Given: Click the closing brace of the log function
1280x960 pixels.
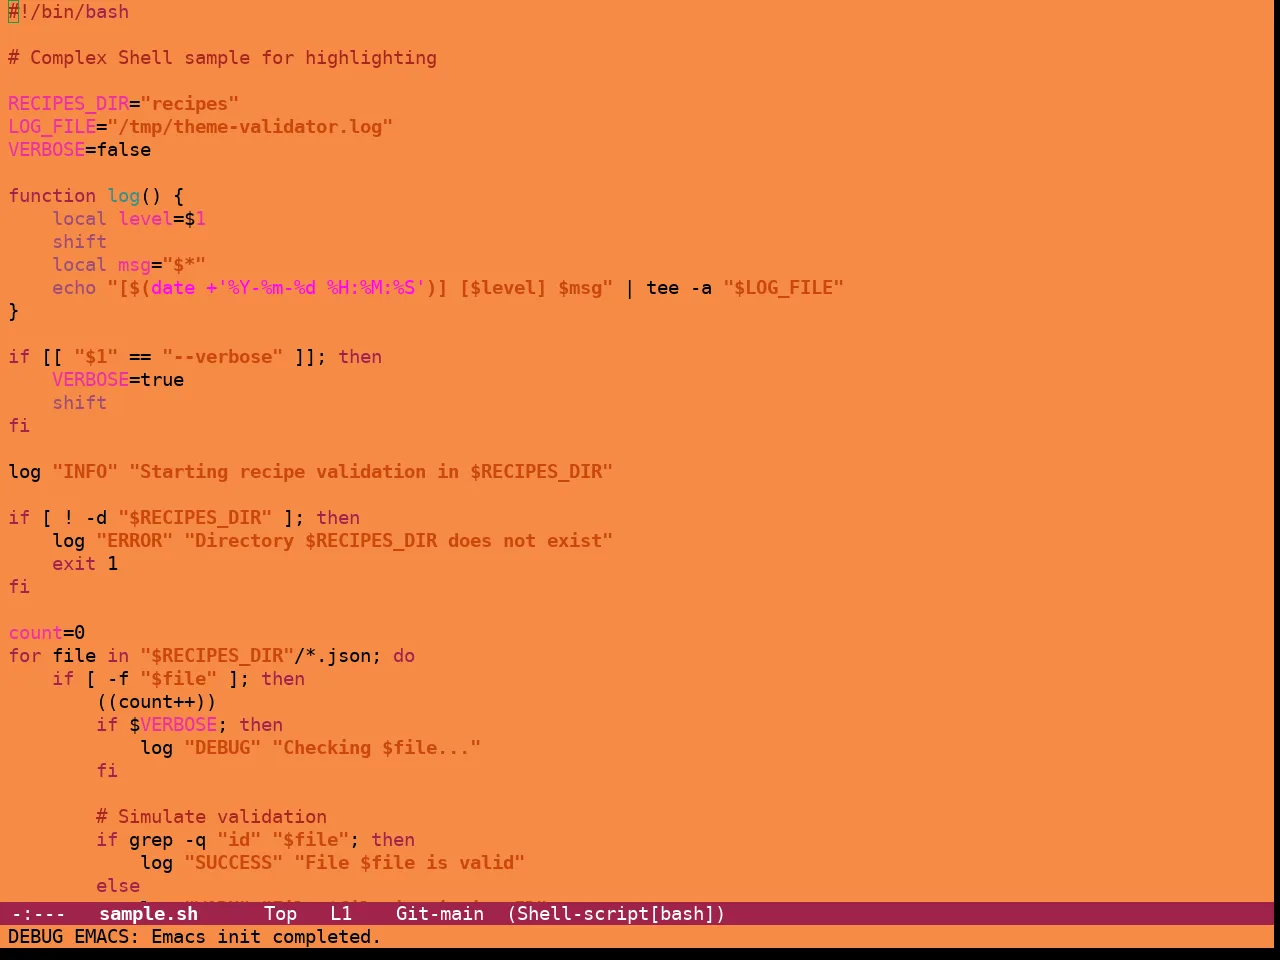Looking at the screenshot, I should pos(14,311).
